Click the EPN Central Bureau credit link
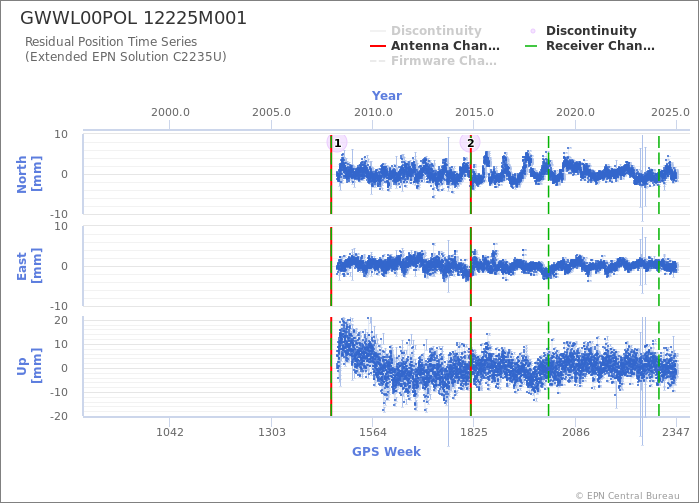Image resolution: width=700 pixels, height=504 pixels. coord(628,496)
